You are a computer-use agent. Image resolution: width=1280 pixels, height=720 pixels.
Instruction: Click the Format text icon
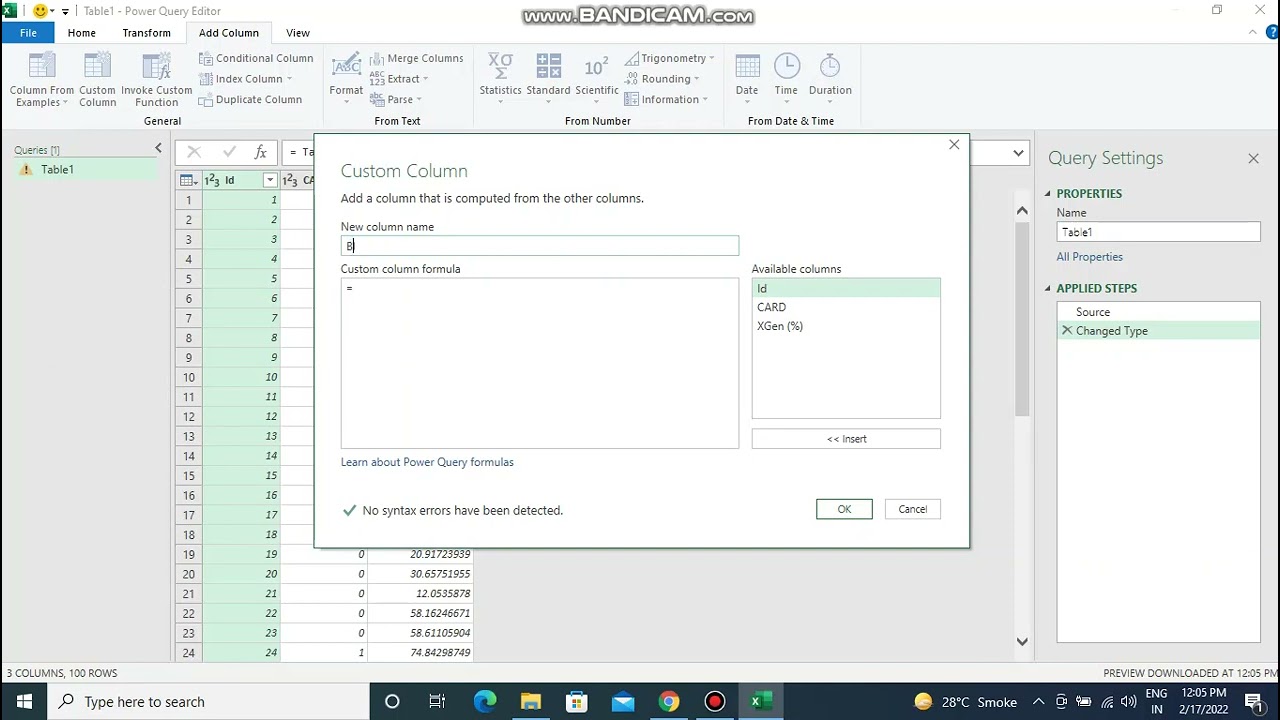point(346,66)
